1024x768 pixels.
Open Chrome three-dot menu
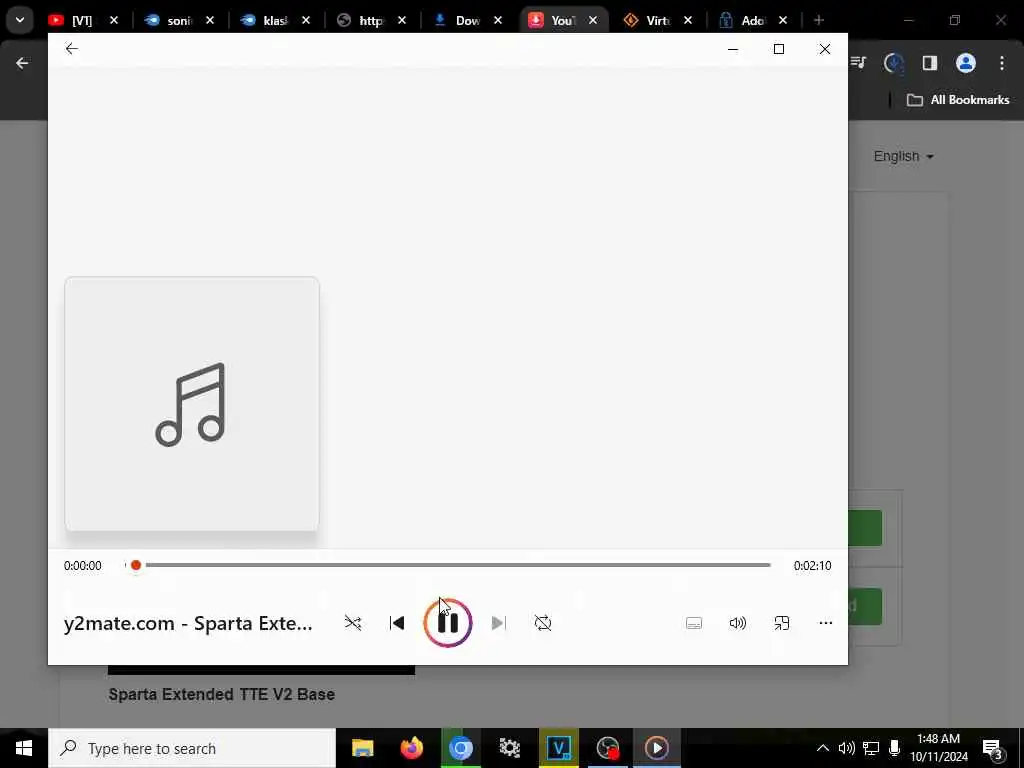click(1002, 63)
